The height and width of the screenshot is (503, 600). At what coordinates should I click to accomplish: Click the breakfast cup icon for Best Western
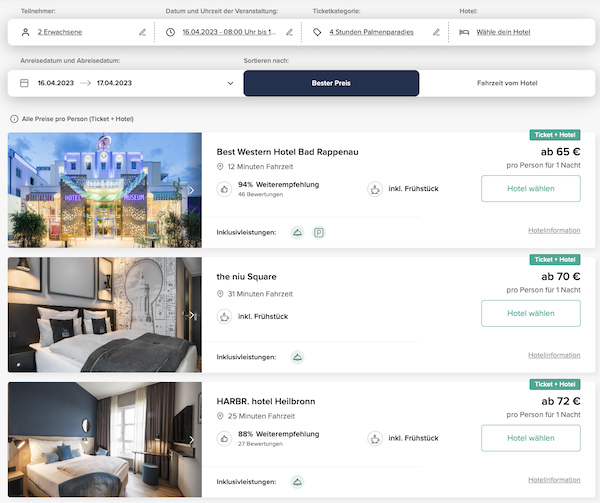pos(375,189)
